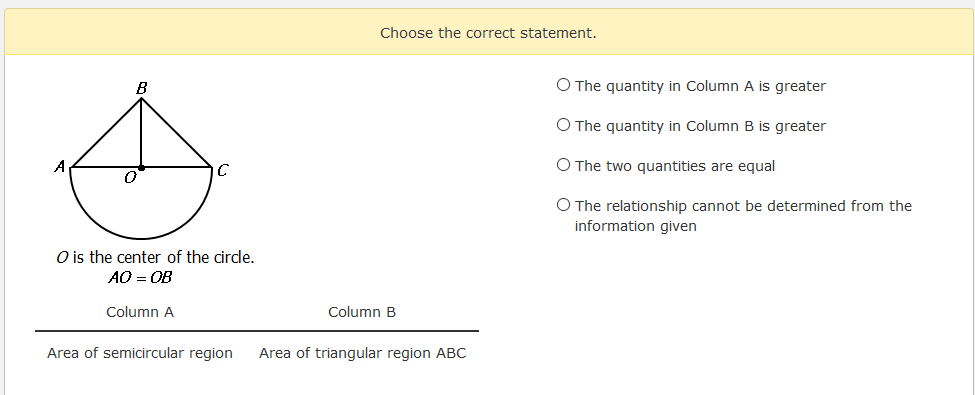975x395 pixels.
Task: Click the 'information given' answer text
Action: (635, 226)
